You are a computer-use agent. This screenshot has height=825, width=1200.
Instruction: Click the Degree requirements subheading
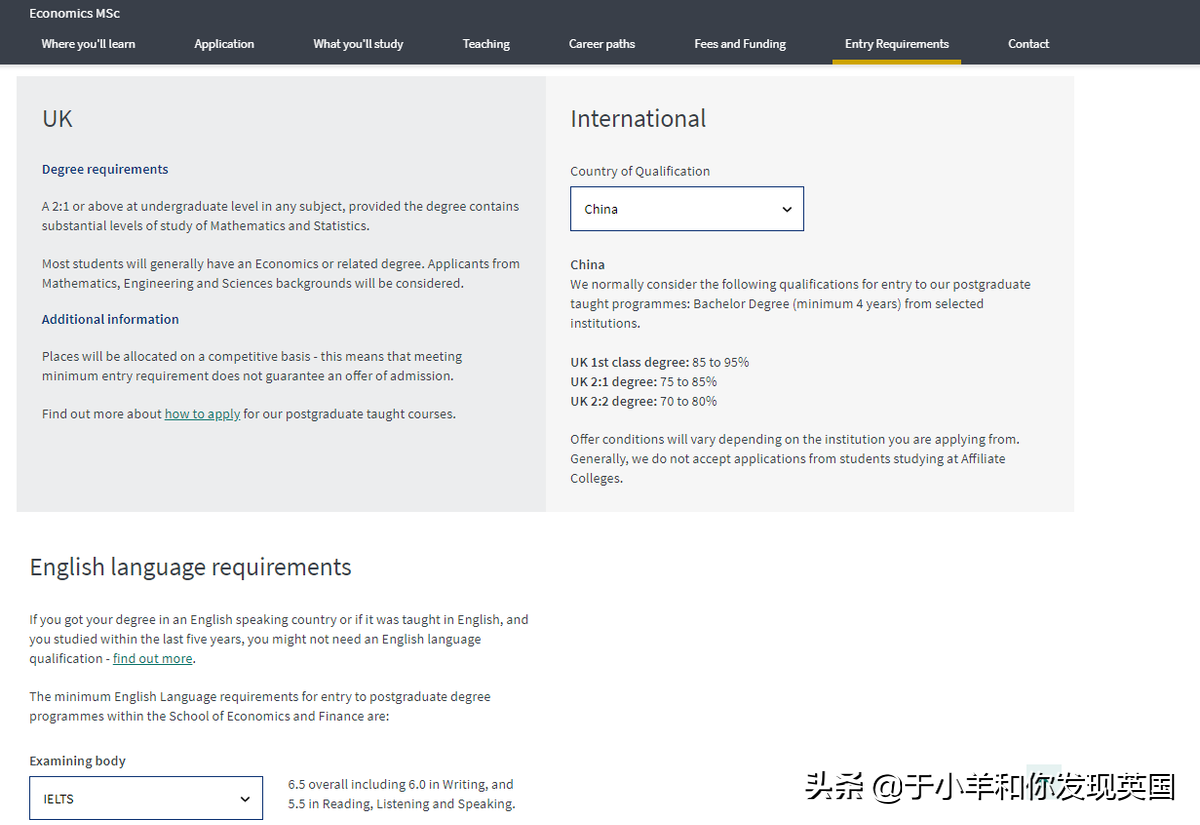pyautogui.click(x=105, y=169)
